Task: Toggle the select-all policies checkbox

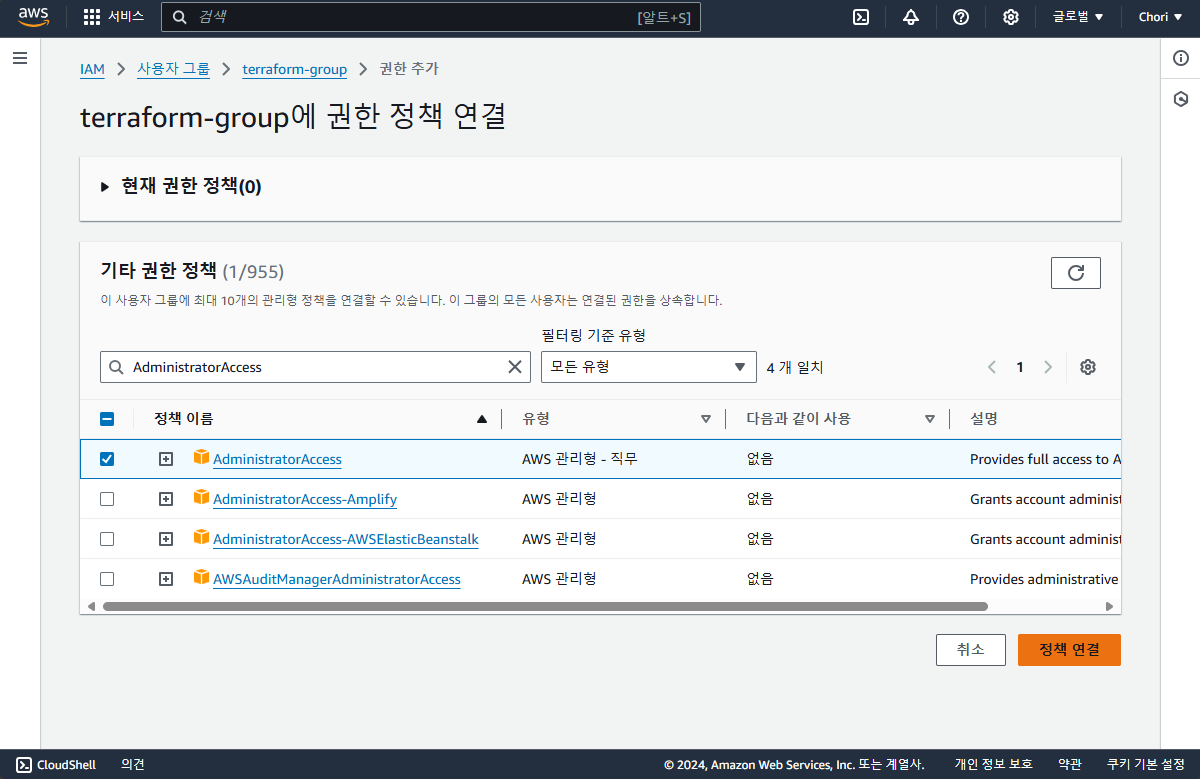Action: [x=107, y=419]
